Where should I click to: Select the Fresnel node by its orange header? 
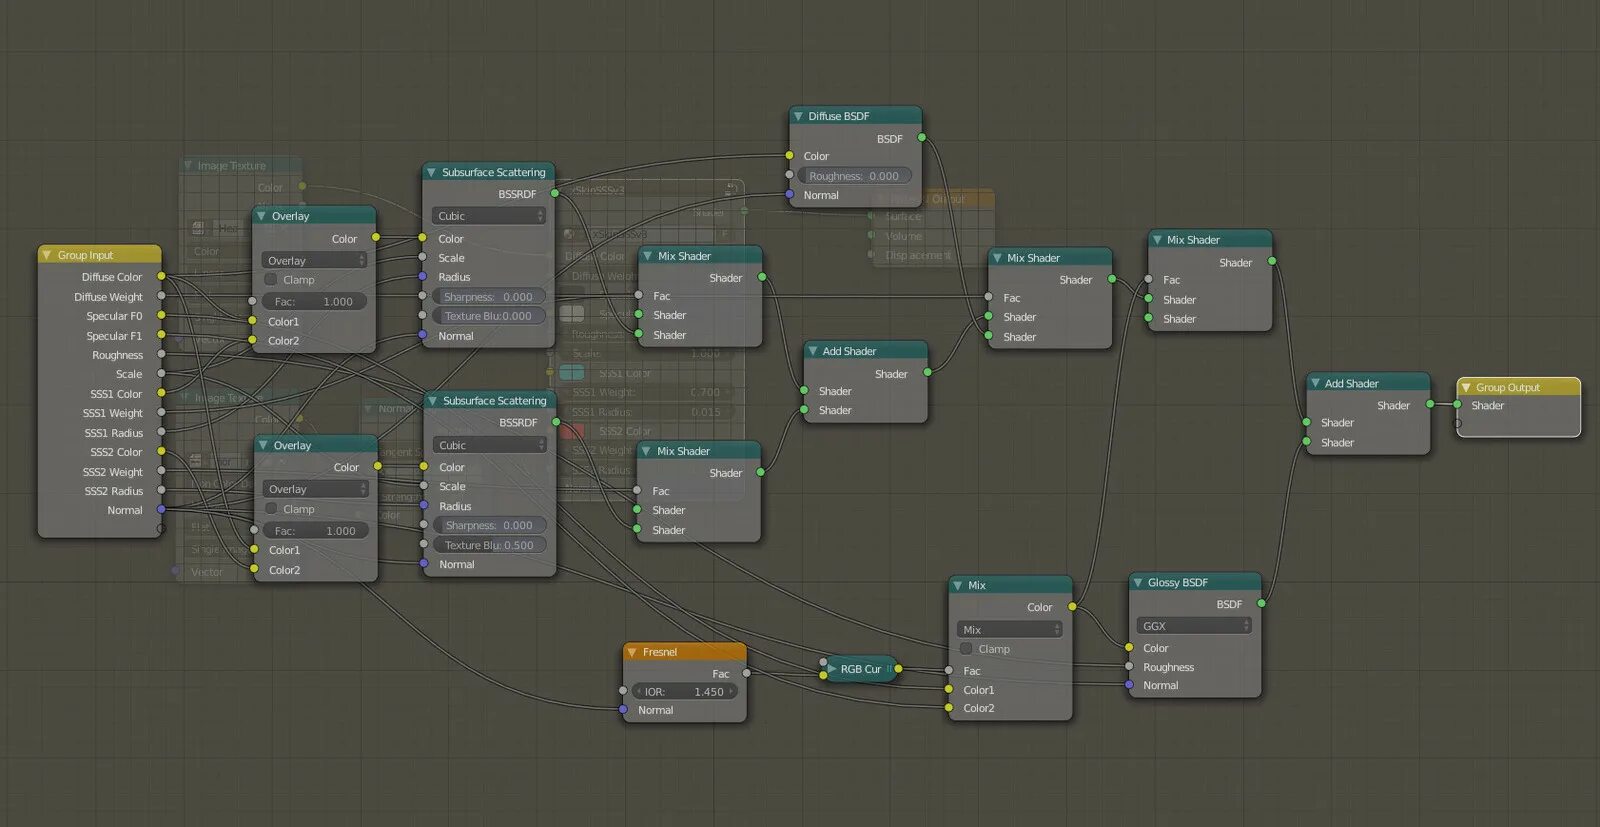pyautogui.click(x=685, y=652)
